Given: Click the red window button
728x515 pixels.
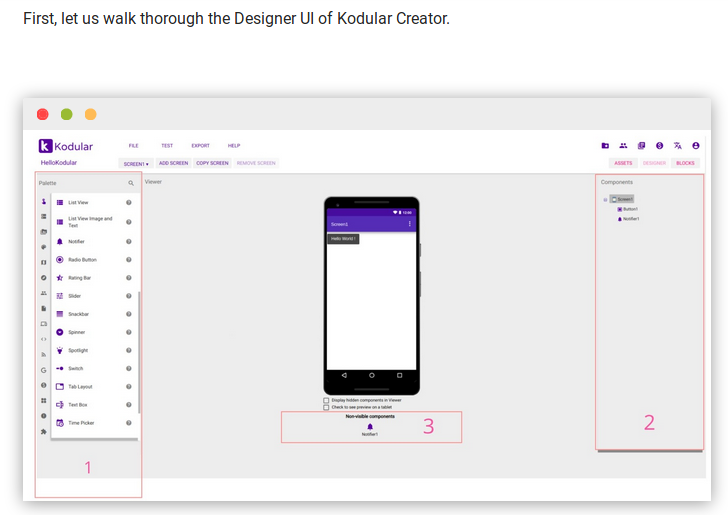Looking at the screenshot, I should coord(43,114).
